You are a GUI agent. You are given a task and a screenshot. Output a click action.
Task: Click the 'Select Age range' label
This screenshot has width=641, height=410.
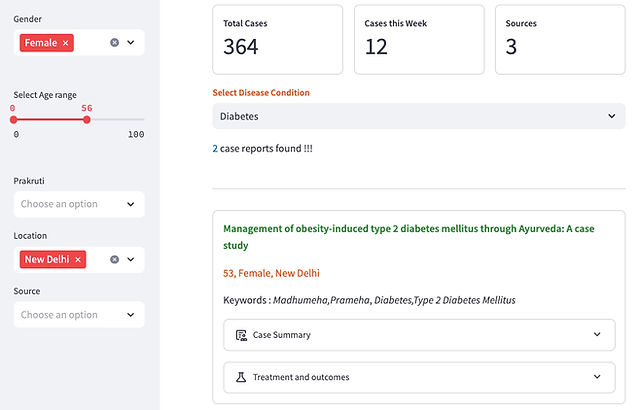[45, 95]
